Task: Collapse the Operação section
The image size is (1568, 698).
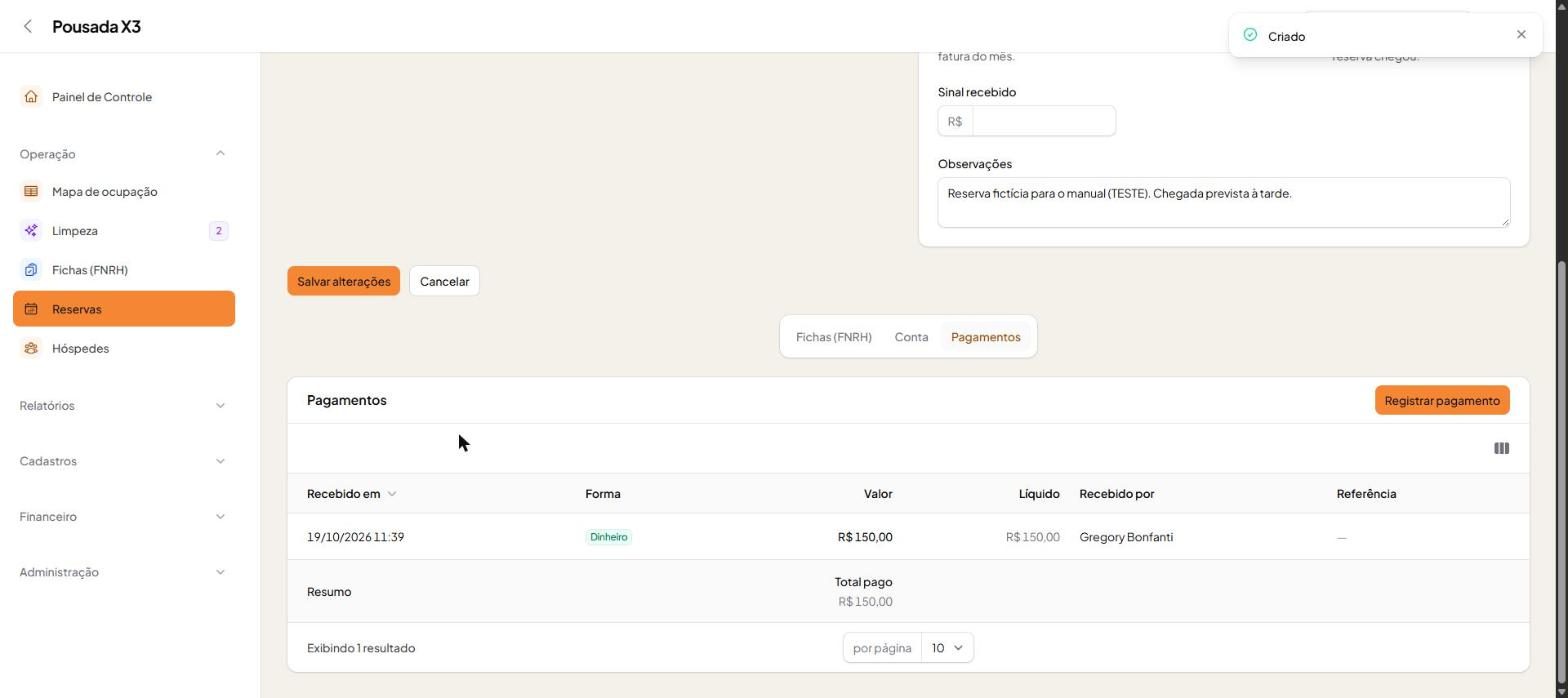Action: click(x=220, y=153)
